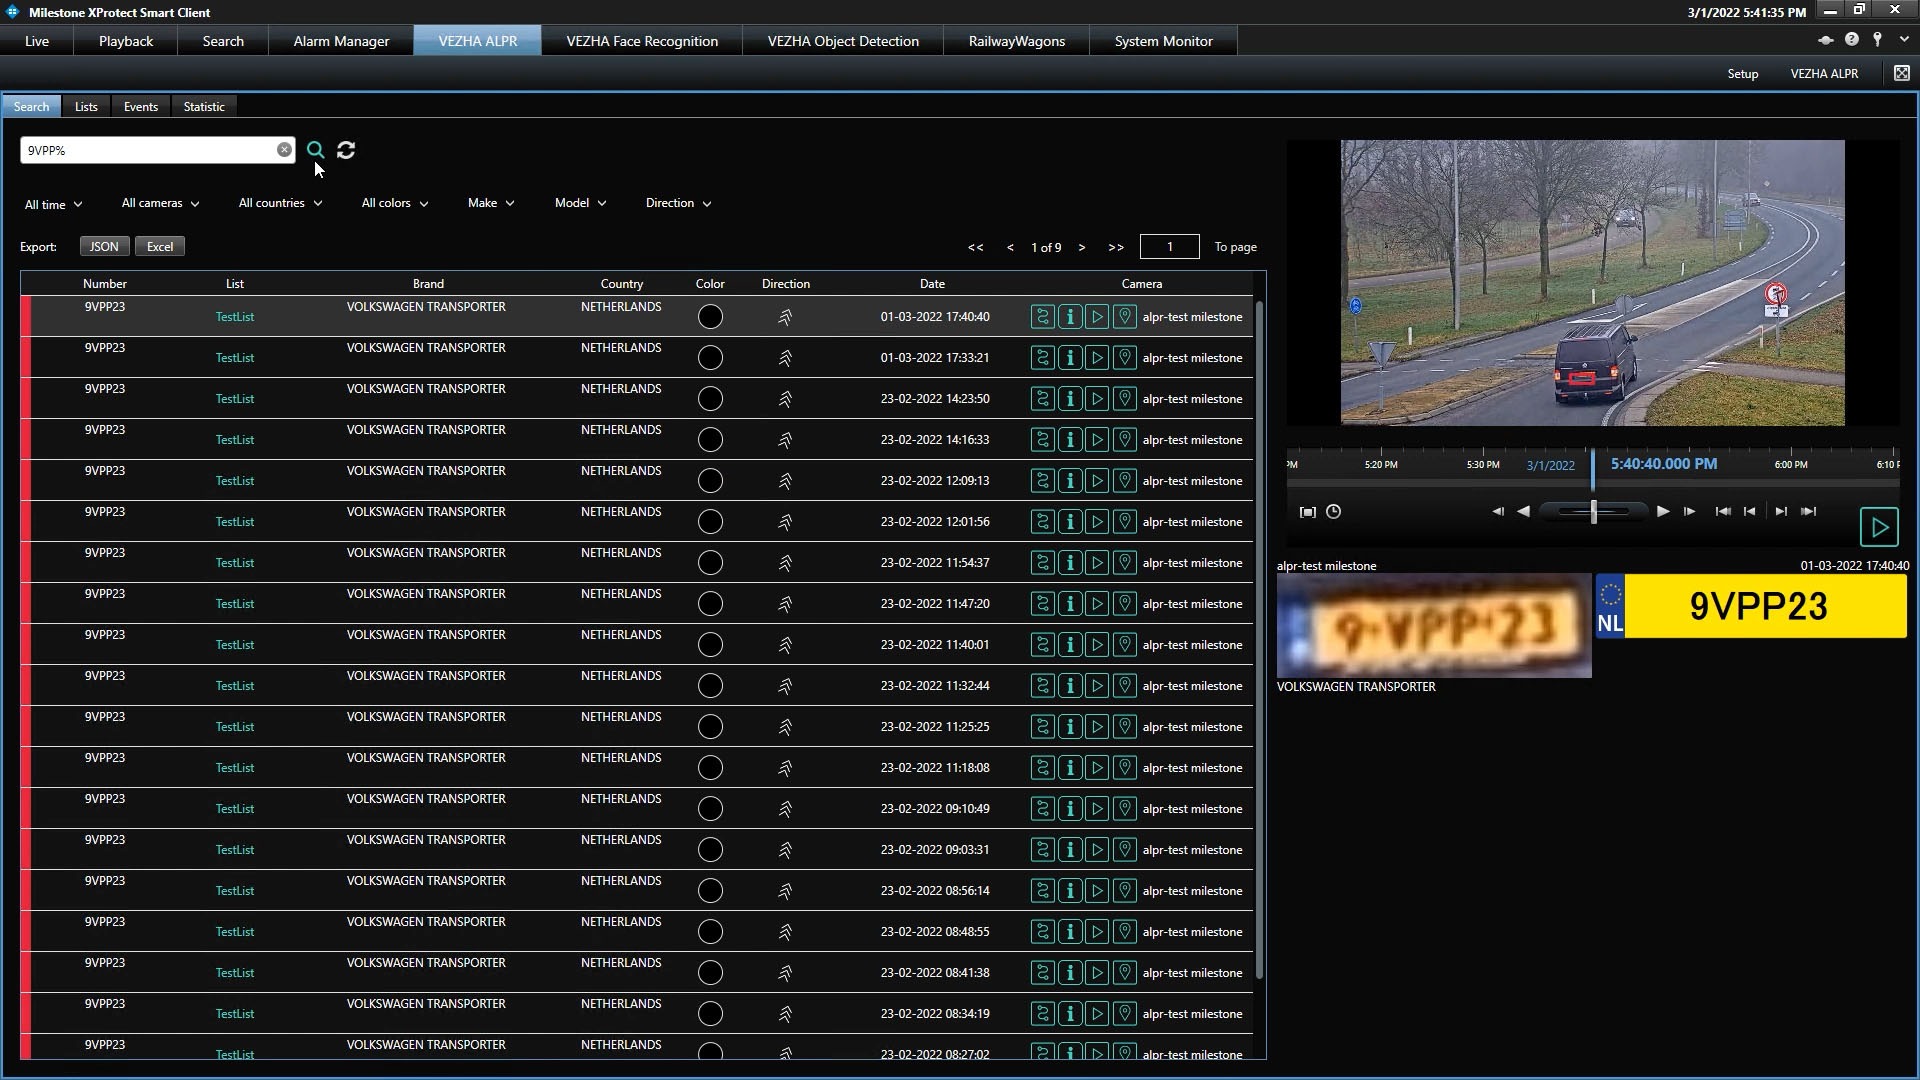Show map location for 23-02-2022 14:23:50 record

[1124, 399]
